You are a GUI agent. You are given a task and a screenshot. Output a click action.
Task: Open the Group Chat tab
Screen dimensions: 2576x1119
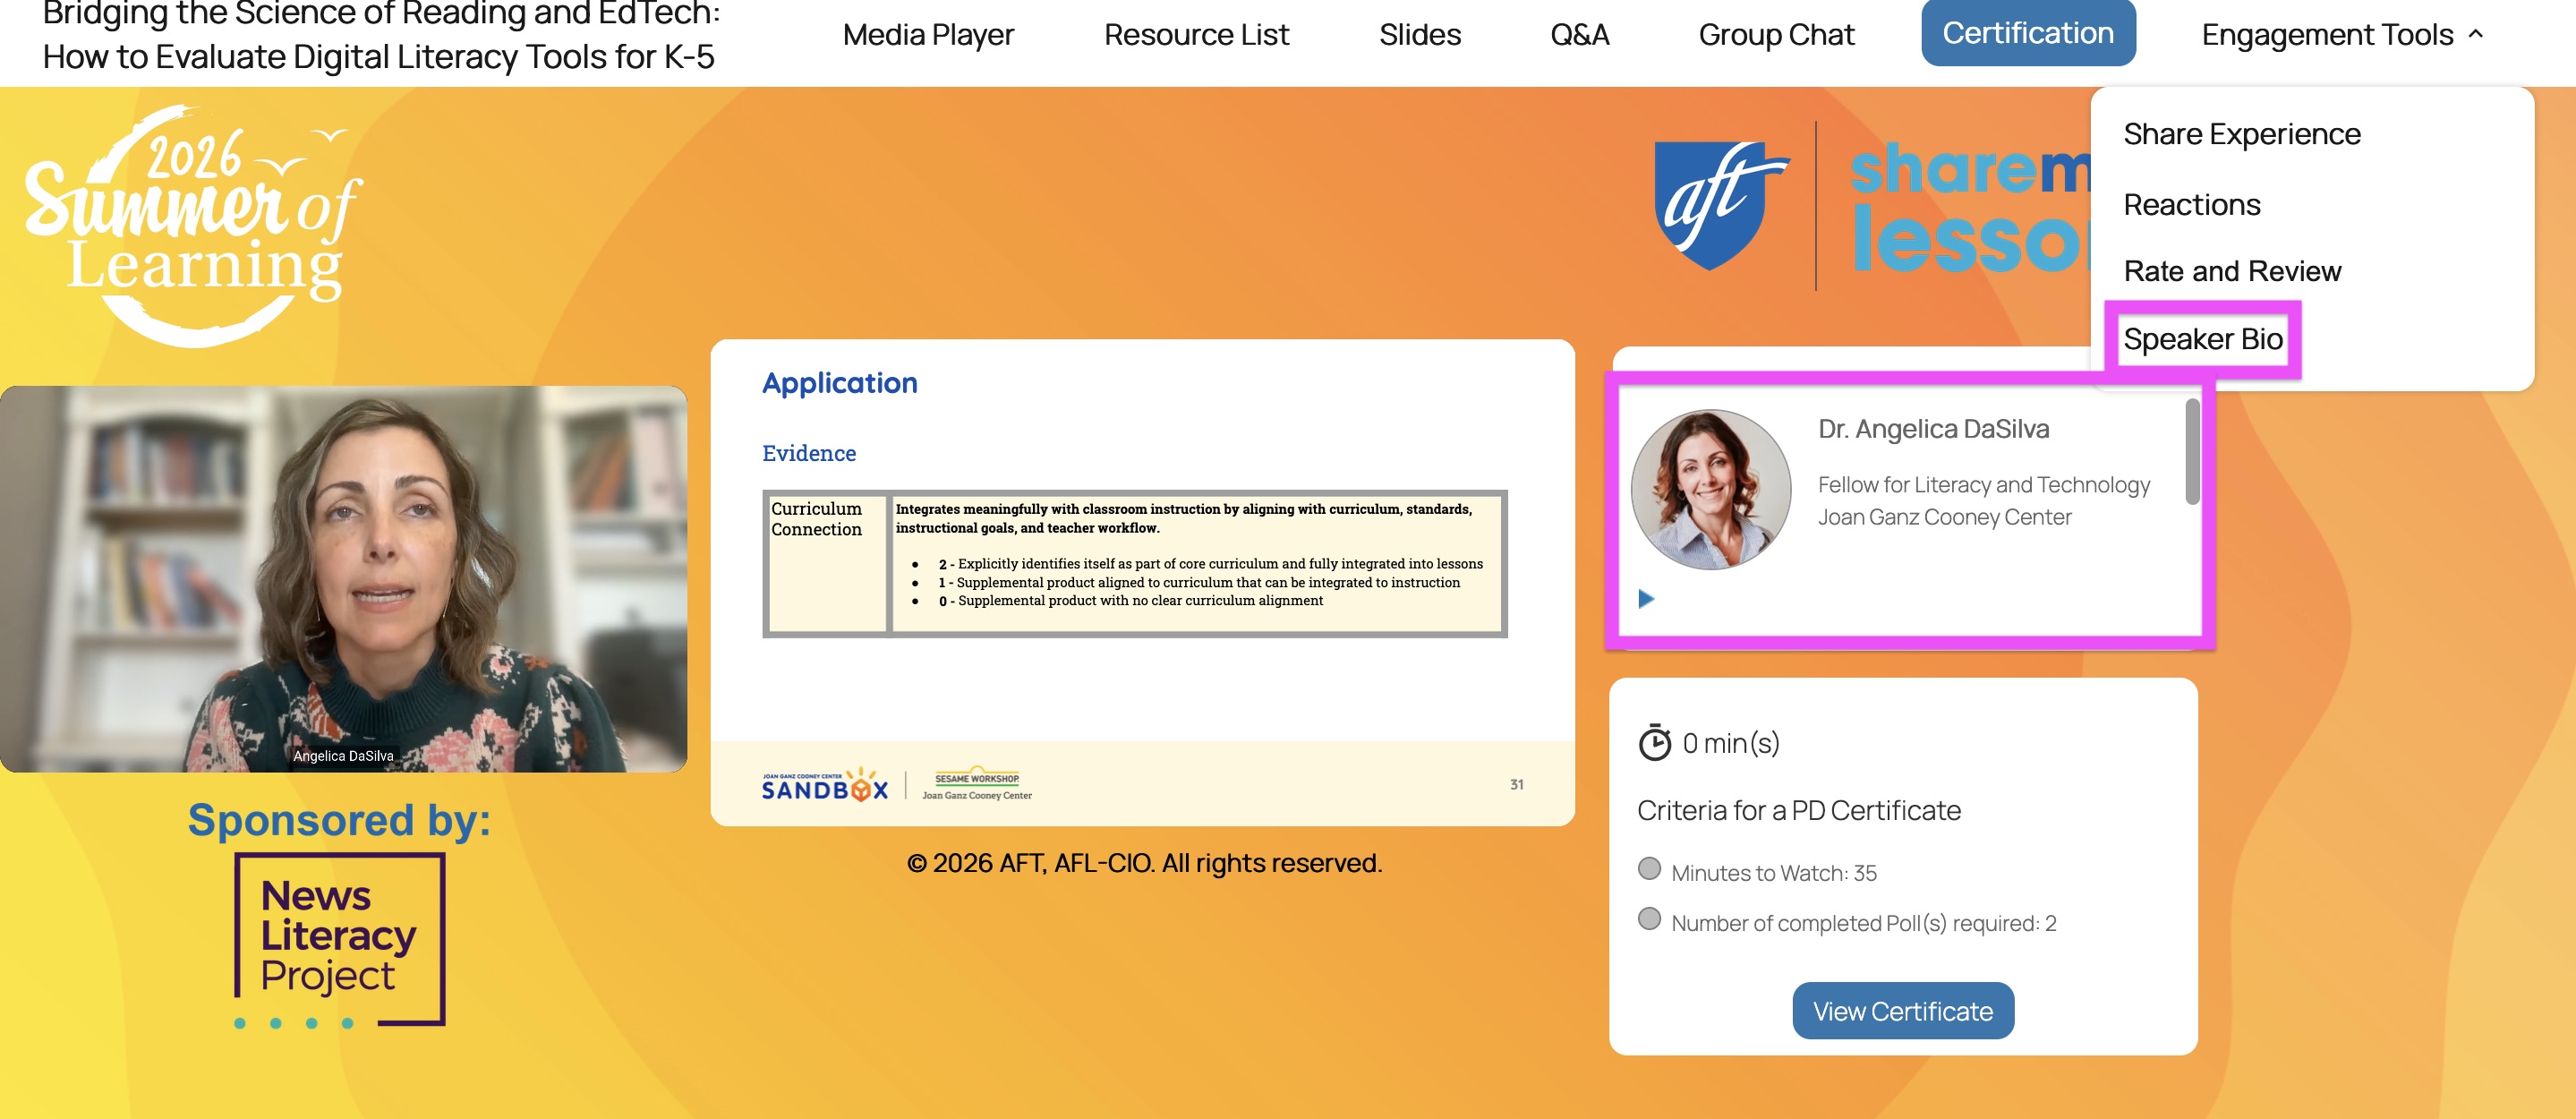pyautogui.click(x=1776, y=35)
